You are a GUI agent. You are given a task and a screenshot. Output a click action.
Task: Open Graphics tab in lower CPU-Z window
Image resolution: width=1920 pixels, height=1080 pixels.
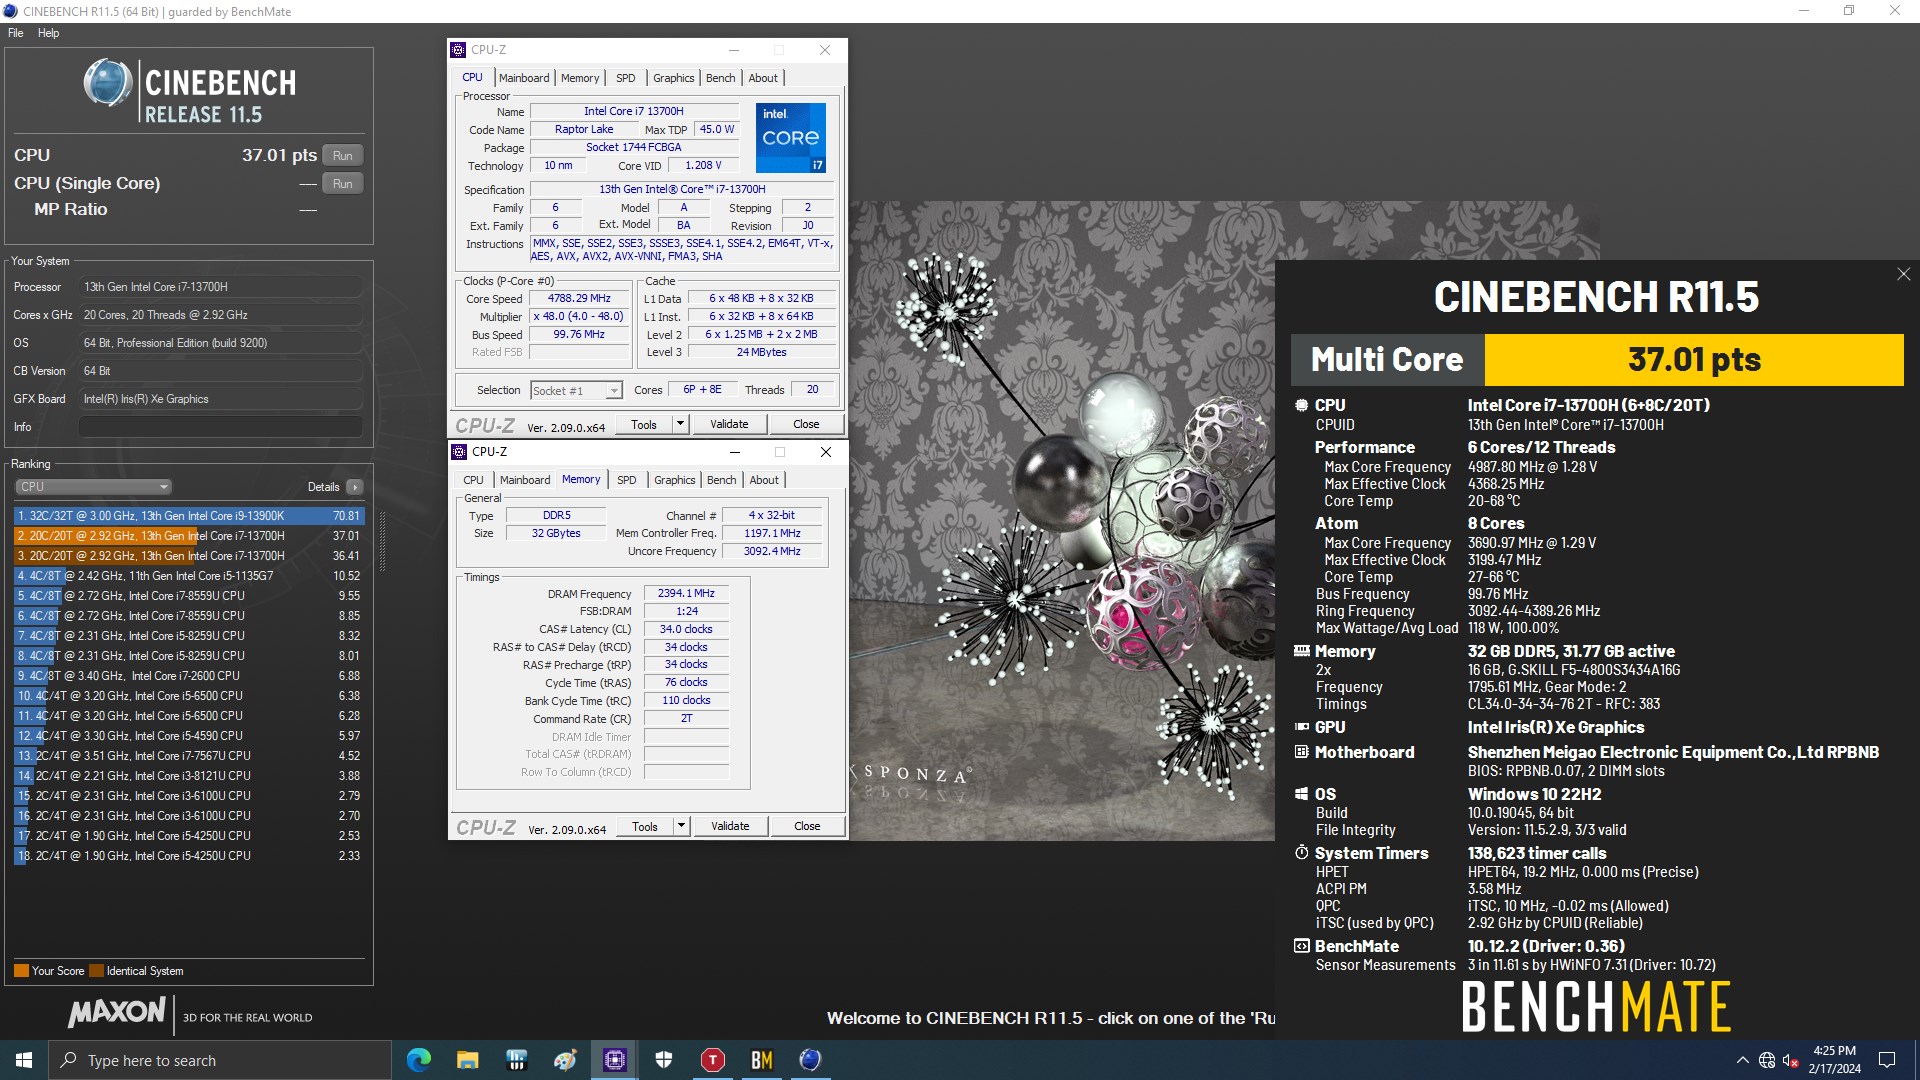click(x=674, y=480)
